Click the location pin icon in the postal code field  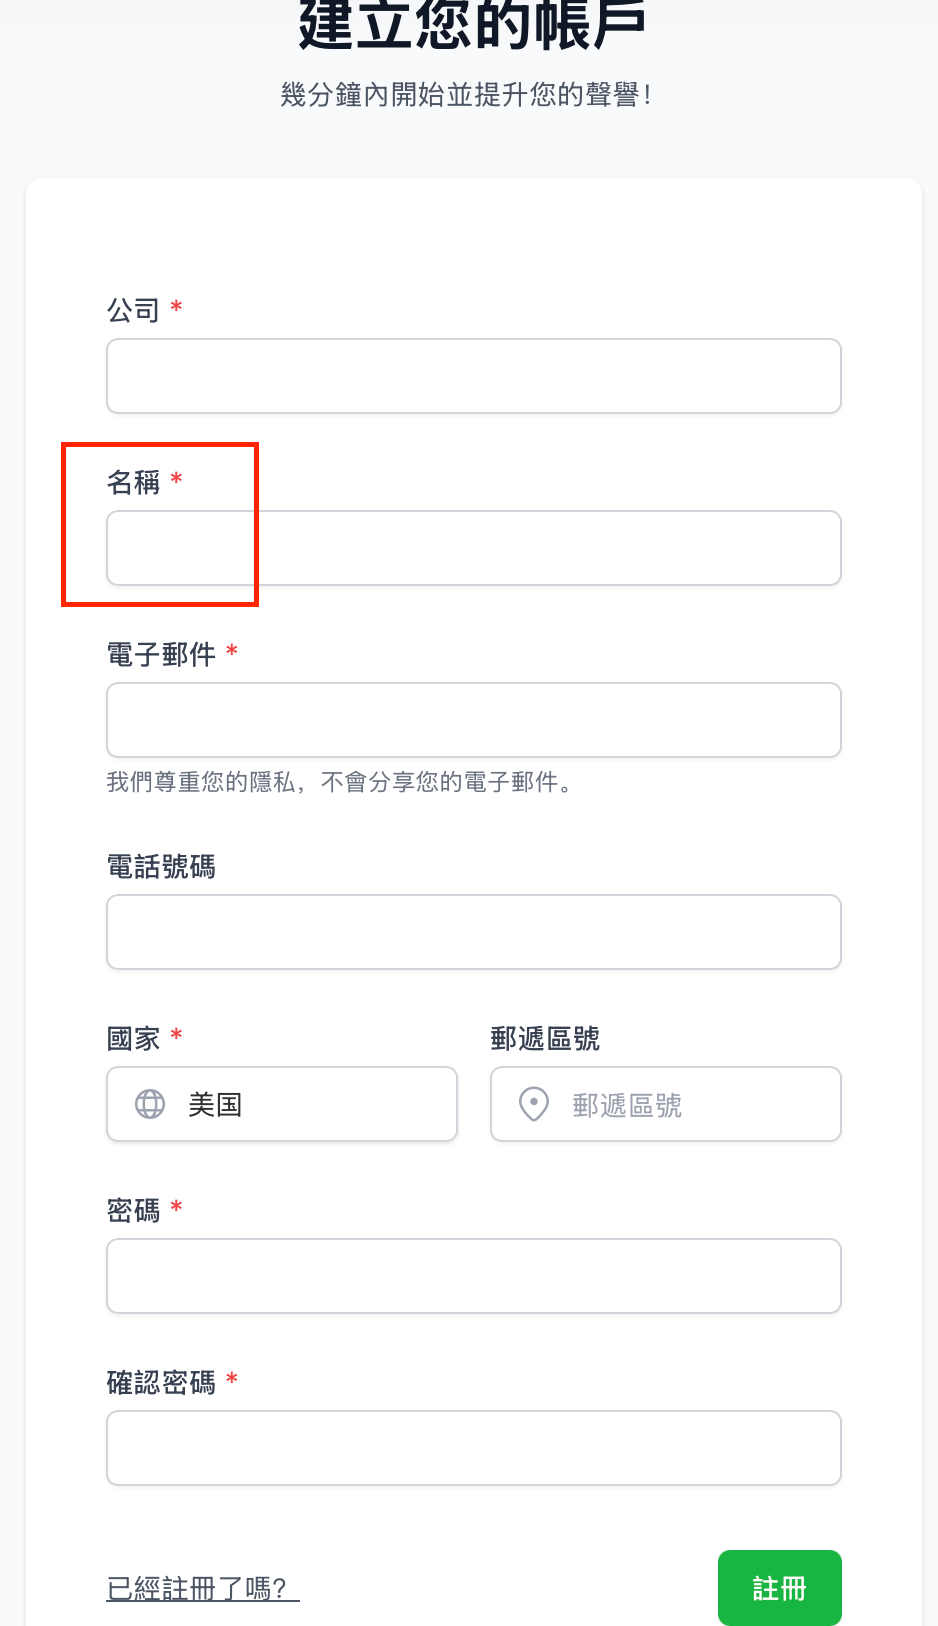click(x=534, y=1104)
